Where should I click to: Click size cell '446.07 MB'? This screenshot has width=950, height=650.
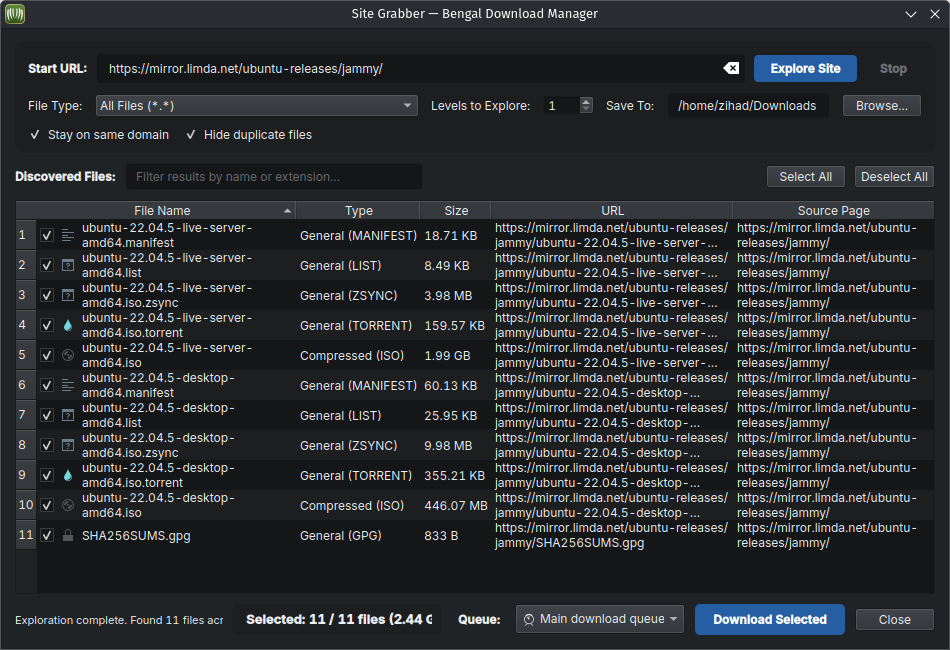(x=456, y=505)
